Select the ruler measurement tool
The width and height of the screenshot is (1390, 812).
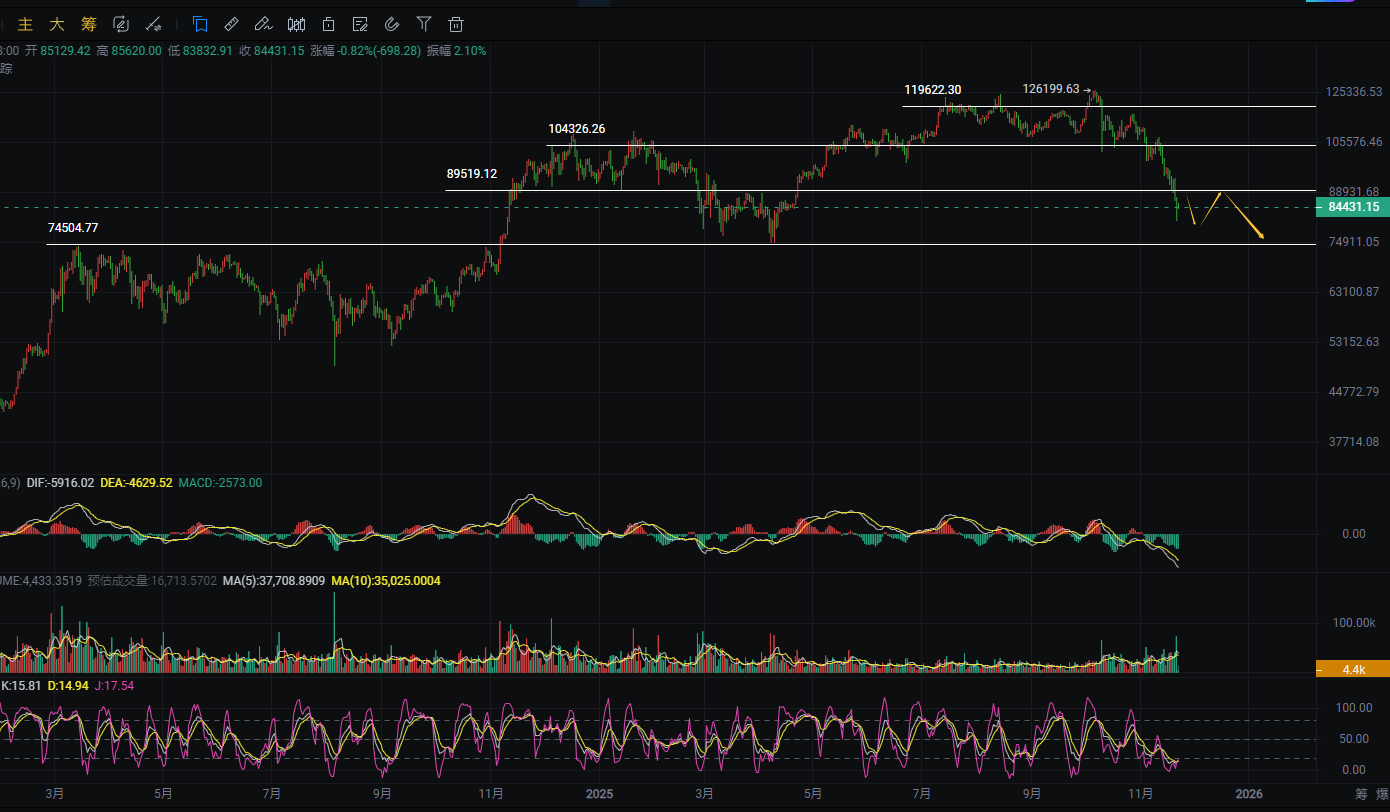point(231,24)
